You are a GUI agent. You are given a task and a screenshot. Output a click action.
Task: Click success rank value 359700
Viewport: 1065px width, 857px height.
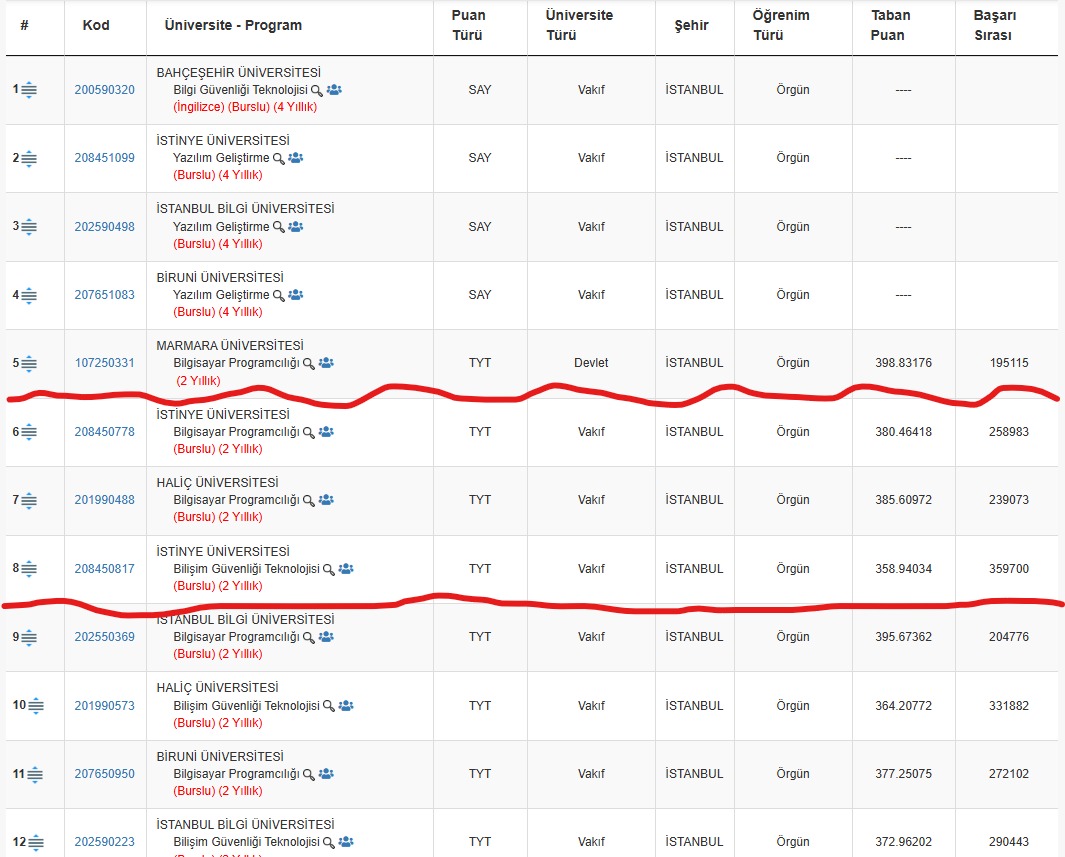click(1009, 569)
